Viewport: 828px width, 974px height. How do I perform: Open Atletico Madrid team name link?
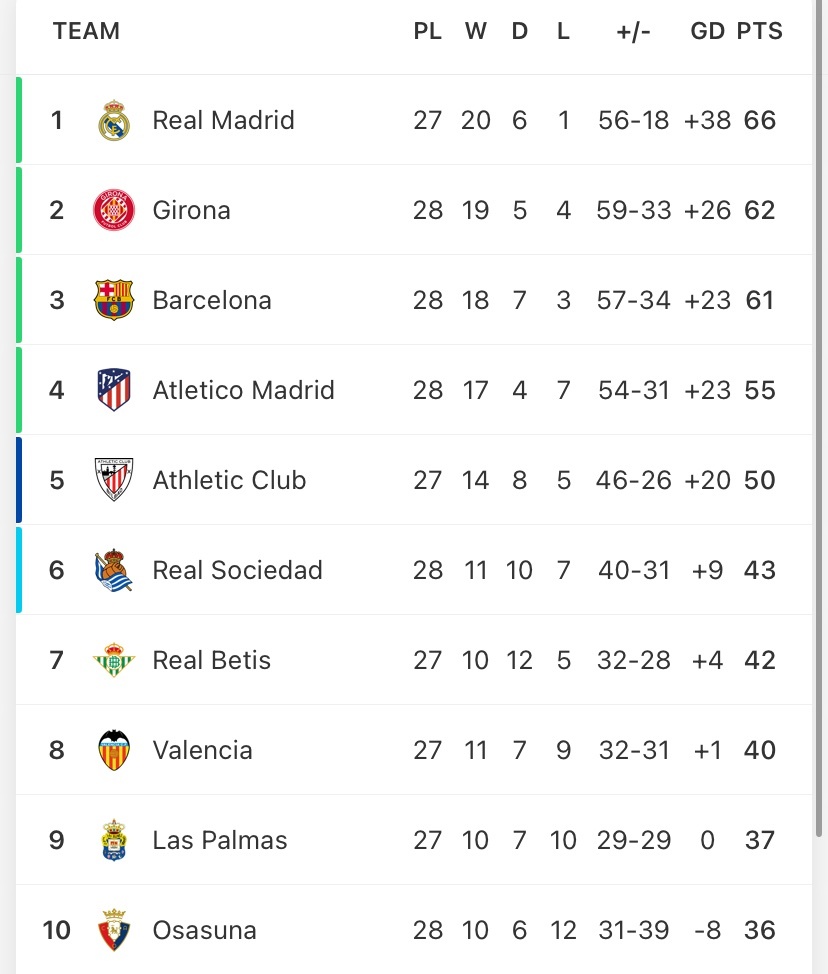[x=243, y=390]
